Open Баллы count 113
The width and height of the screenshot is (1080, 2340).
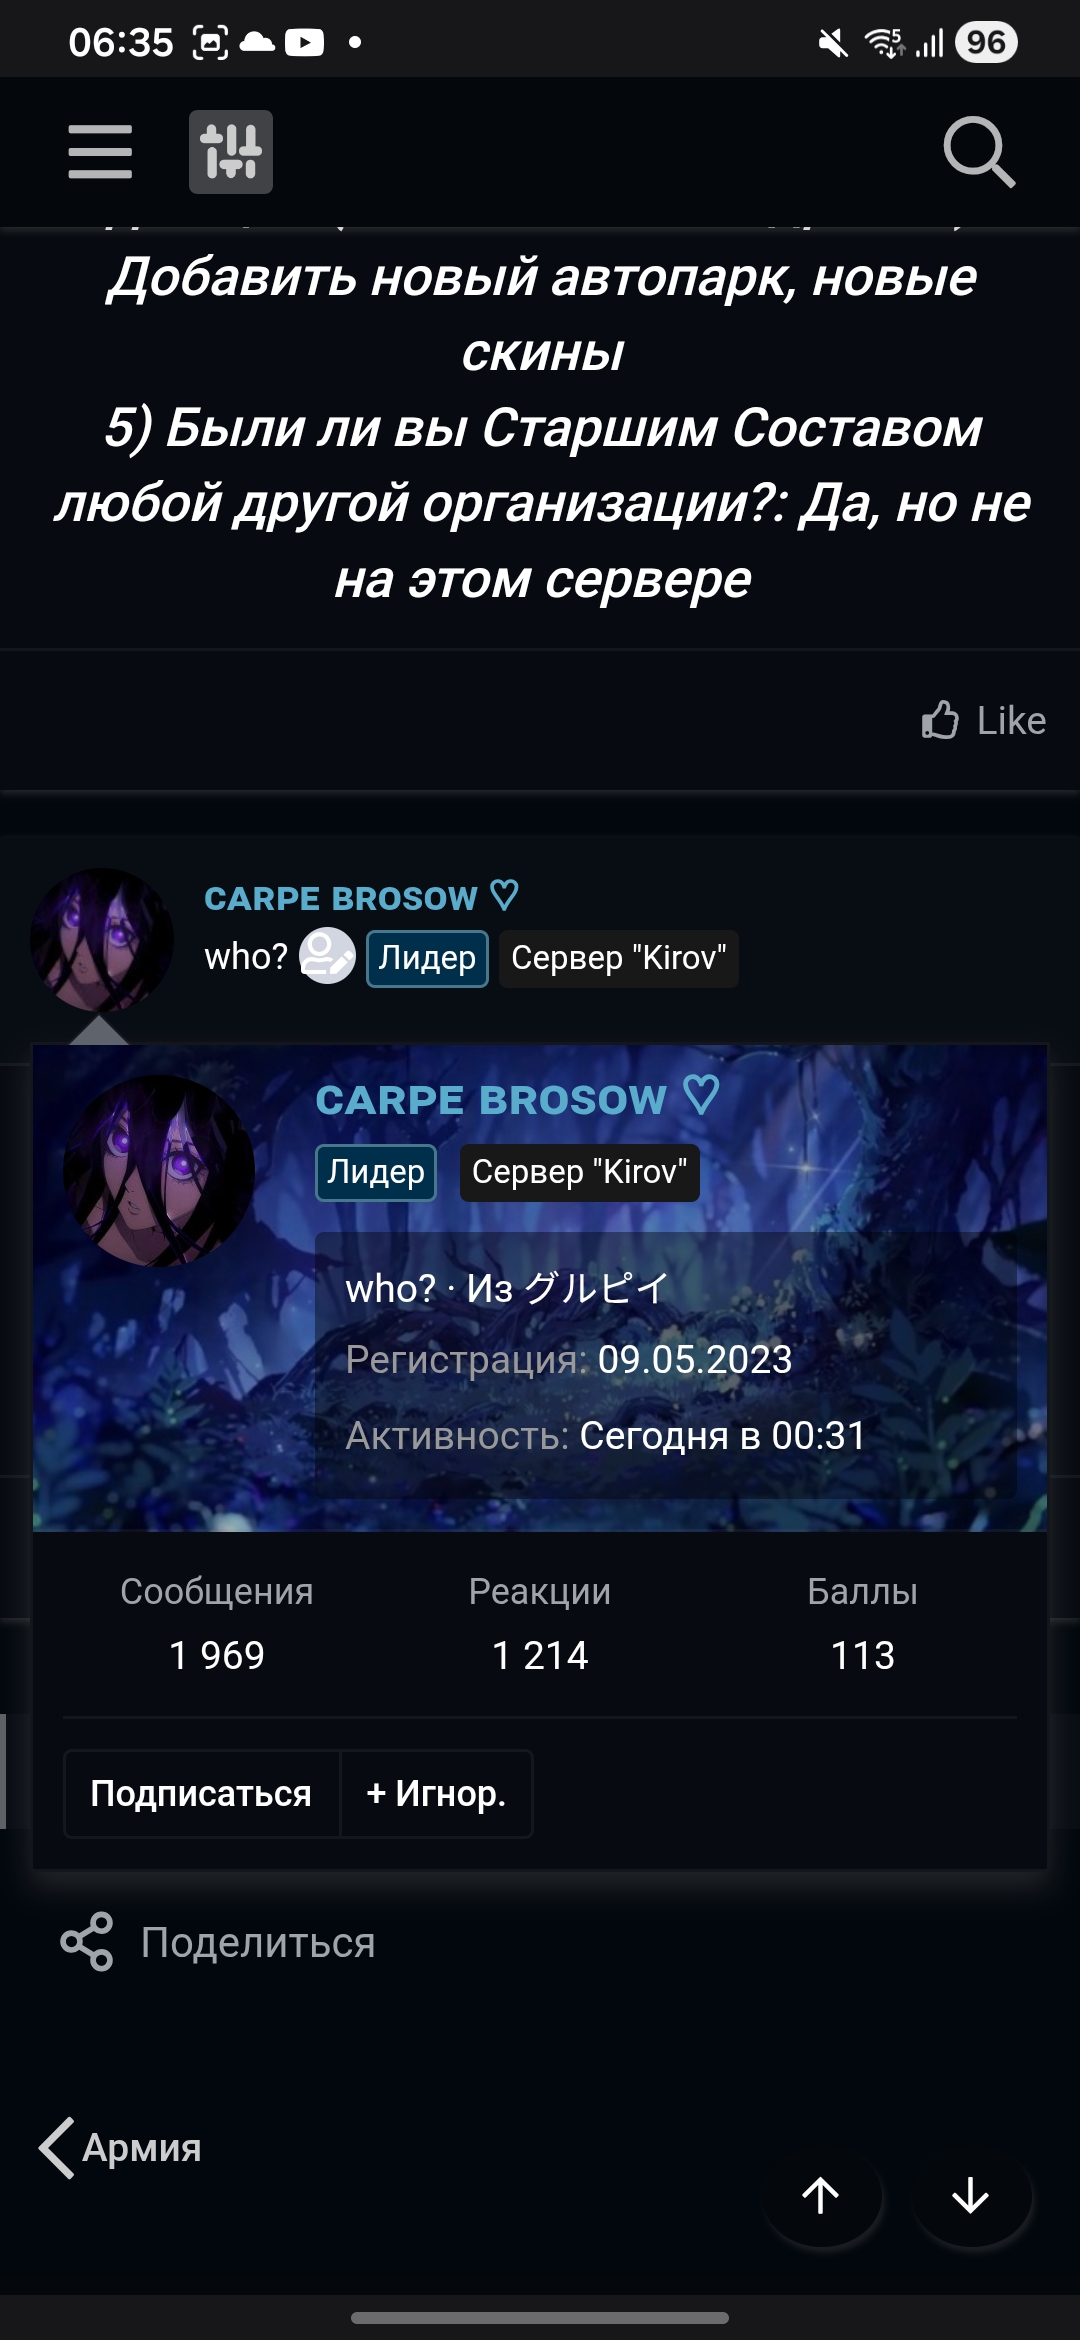[x=863, y=1654]
